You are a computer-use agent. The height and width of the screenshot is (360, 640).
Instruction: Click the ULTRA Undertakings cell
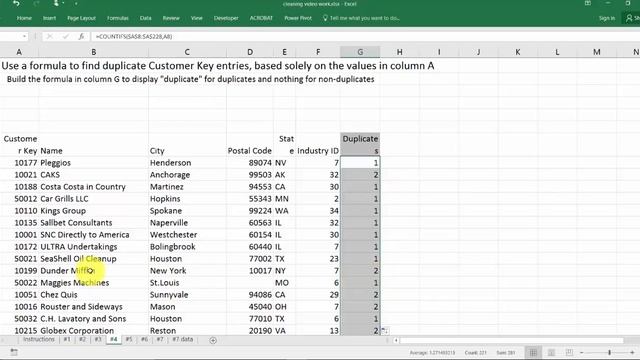point(93,247)
